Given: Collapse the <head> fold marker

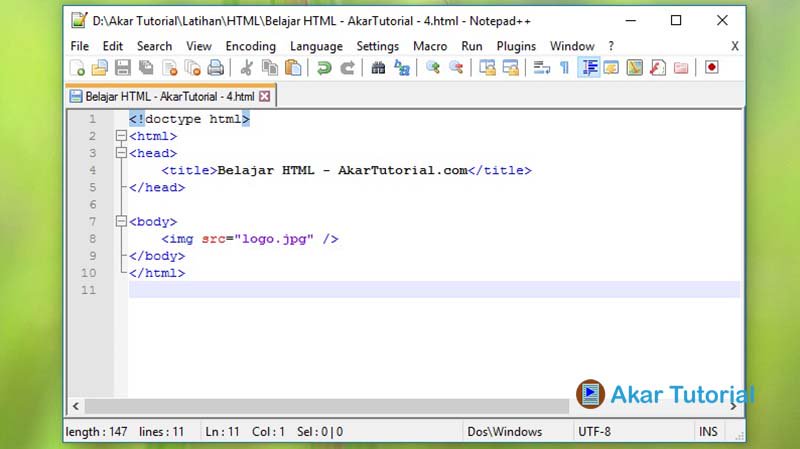Looking at the screenshot, I should [121, 153].
